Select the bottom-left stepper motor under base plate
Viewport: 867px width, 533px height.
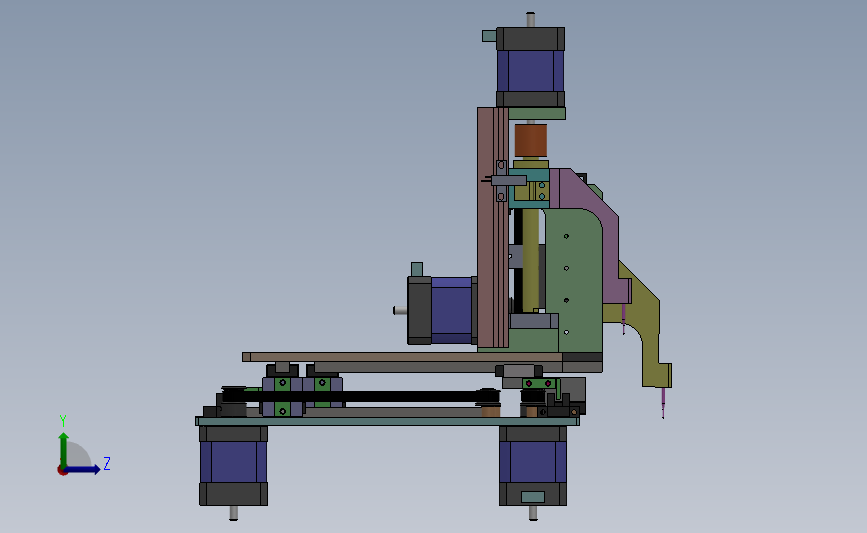(233, 465)
